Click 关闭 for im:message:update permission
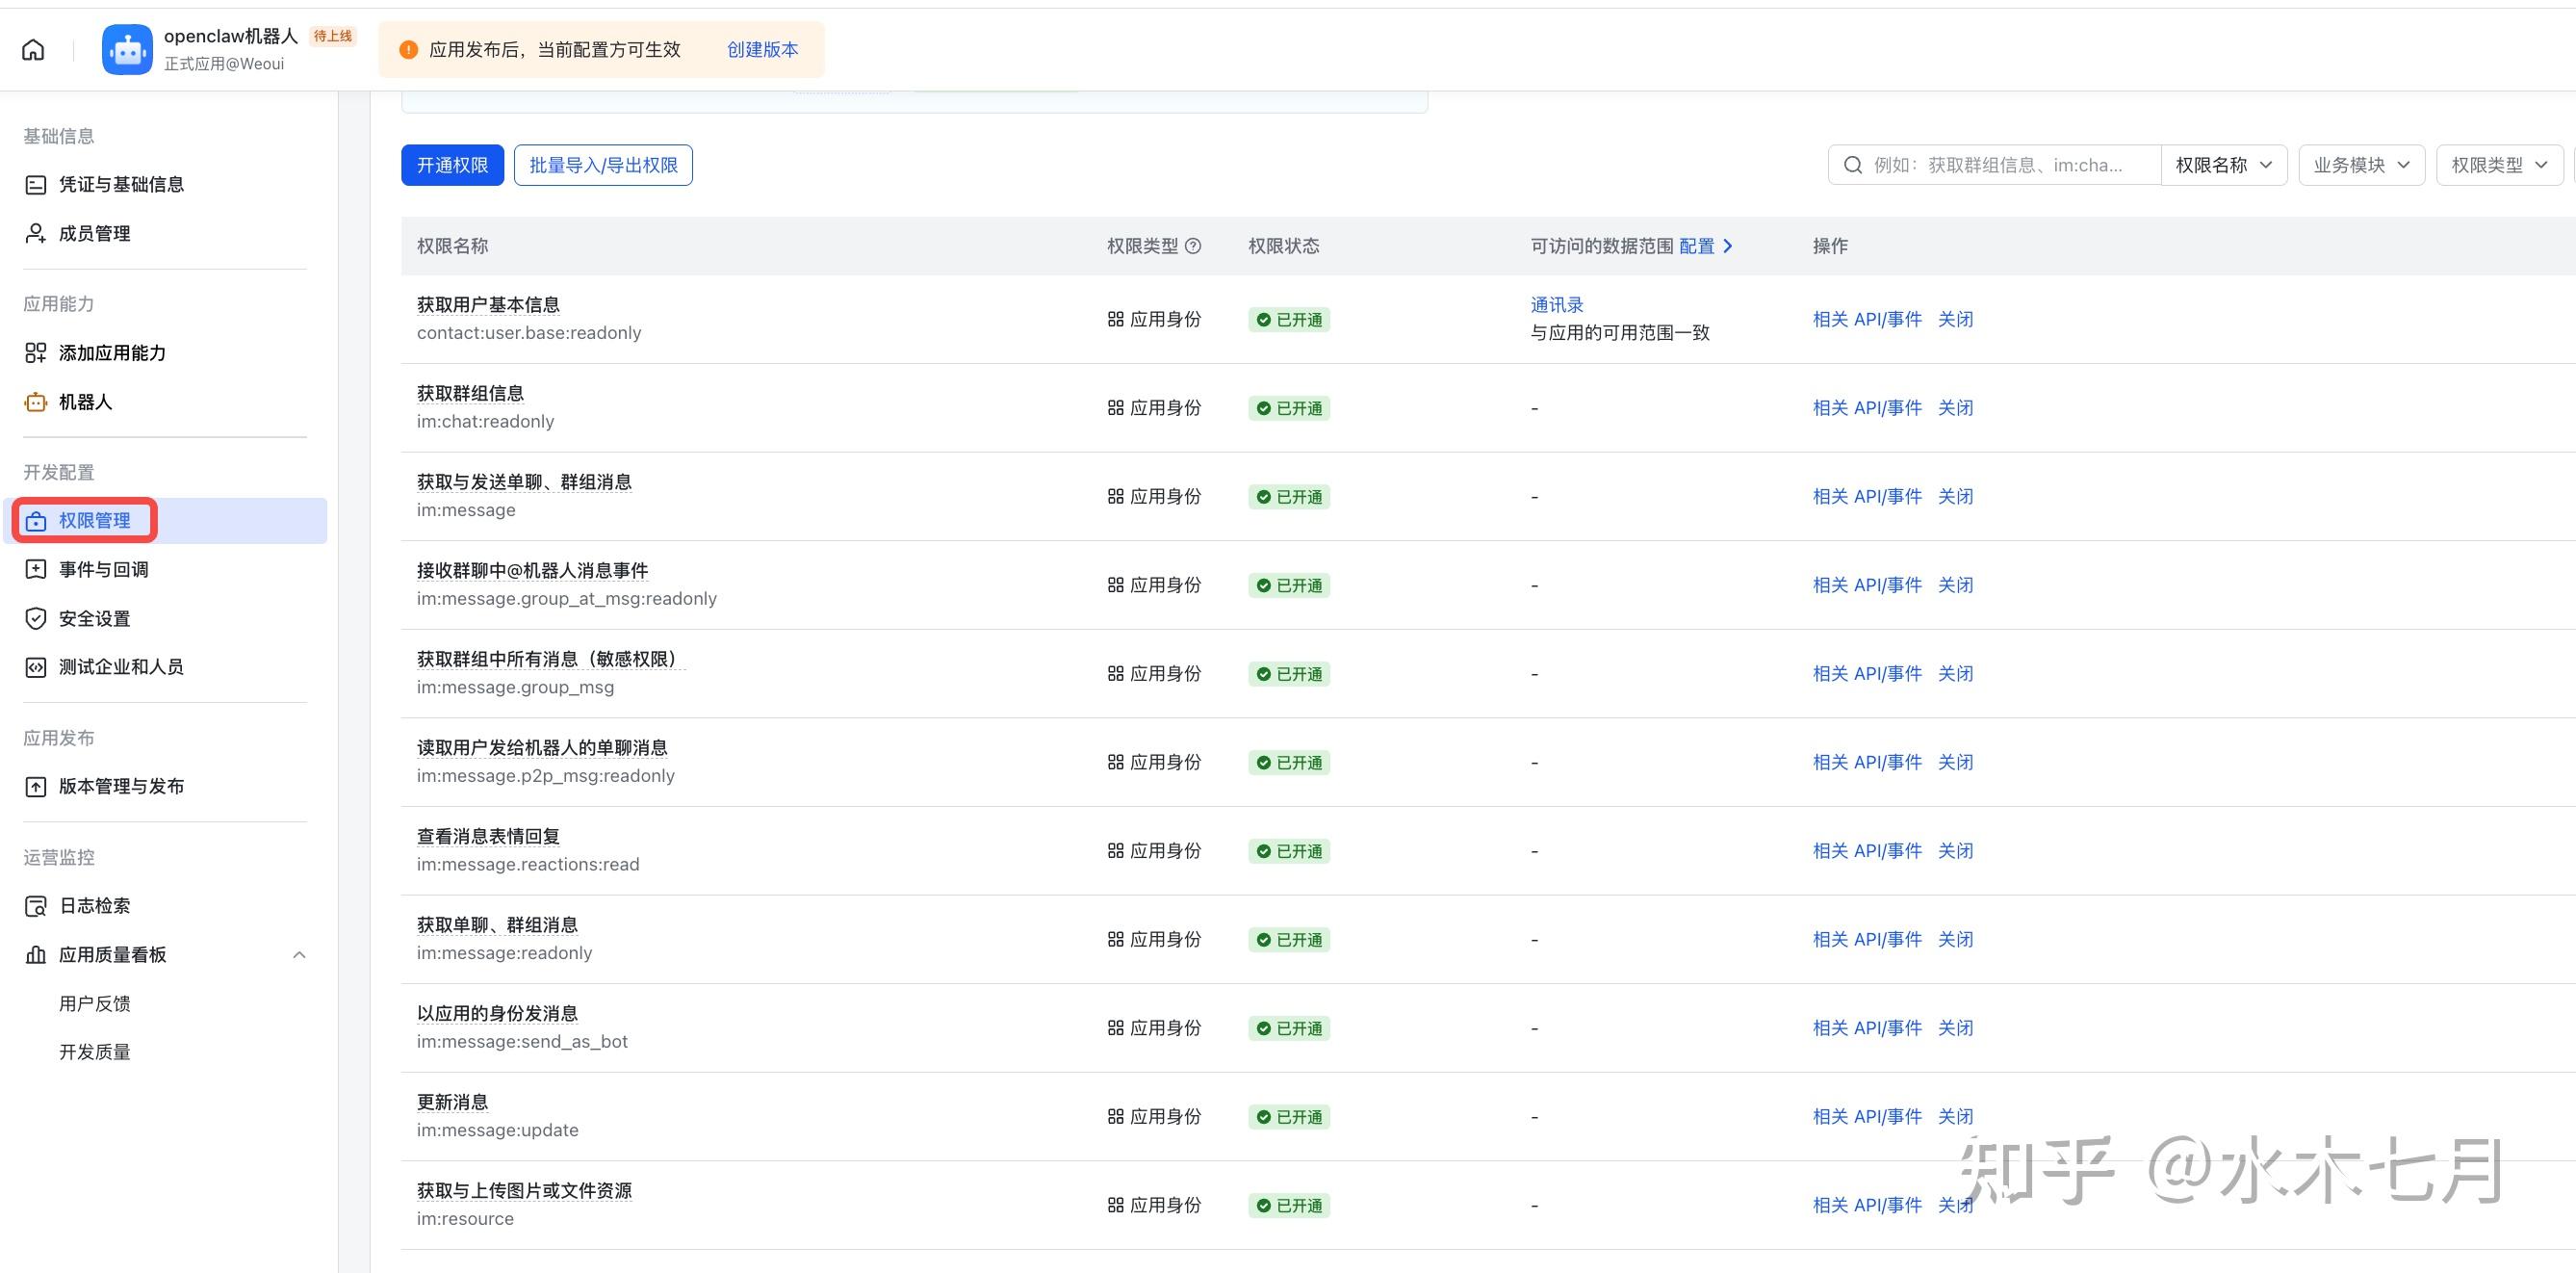The width and height of the screenshot is (2576, 1273). point(1955,1116)
